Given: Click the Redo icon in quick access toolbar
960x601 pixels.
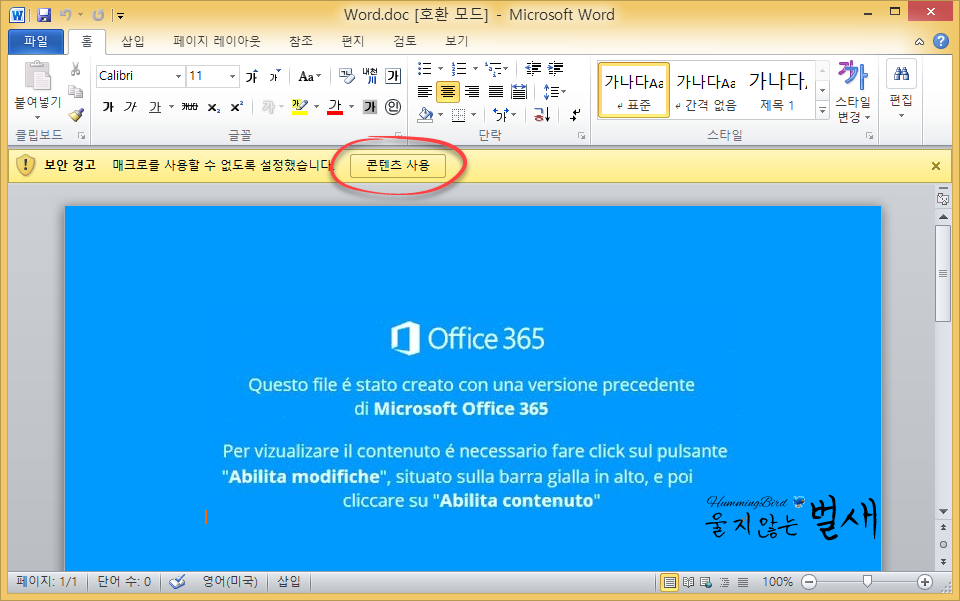Looking at the screenshot, I should coord(98,15).
